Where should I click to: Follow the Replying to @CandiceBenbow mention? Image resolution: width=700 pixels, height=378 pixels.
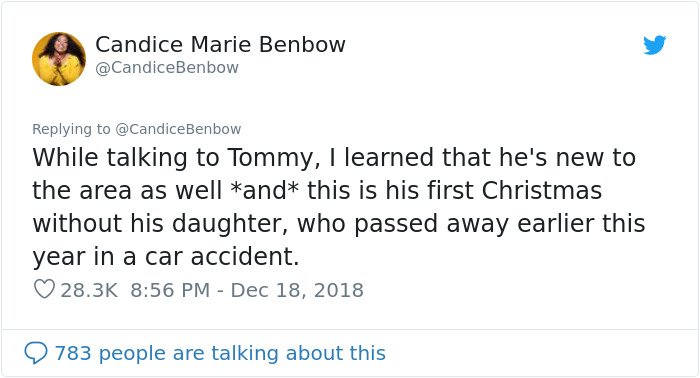pos(178,129)
